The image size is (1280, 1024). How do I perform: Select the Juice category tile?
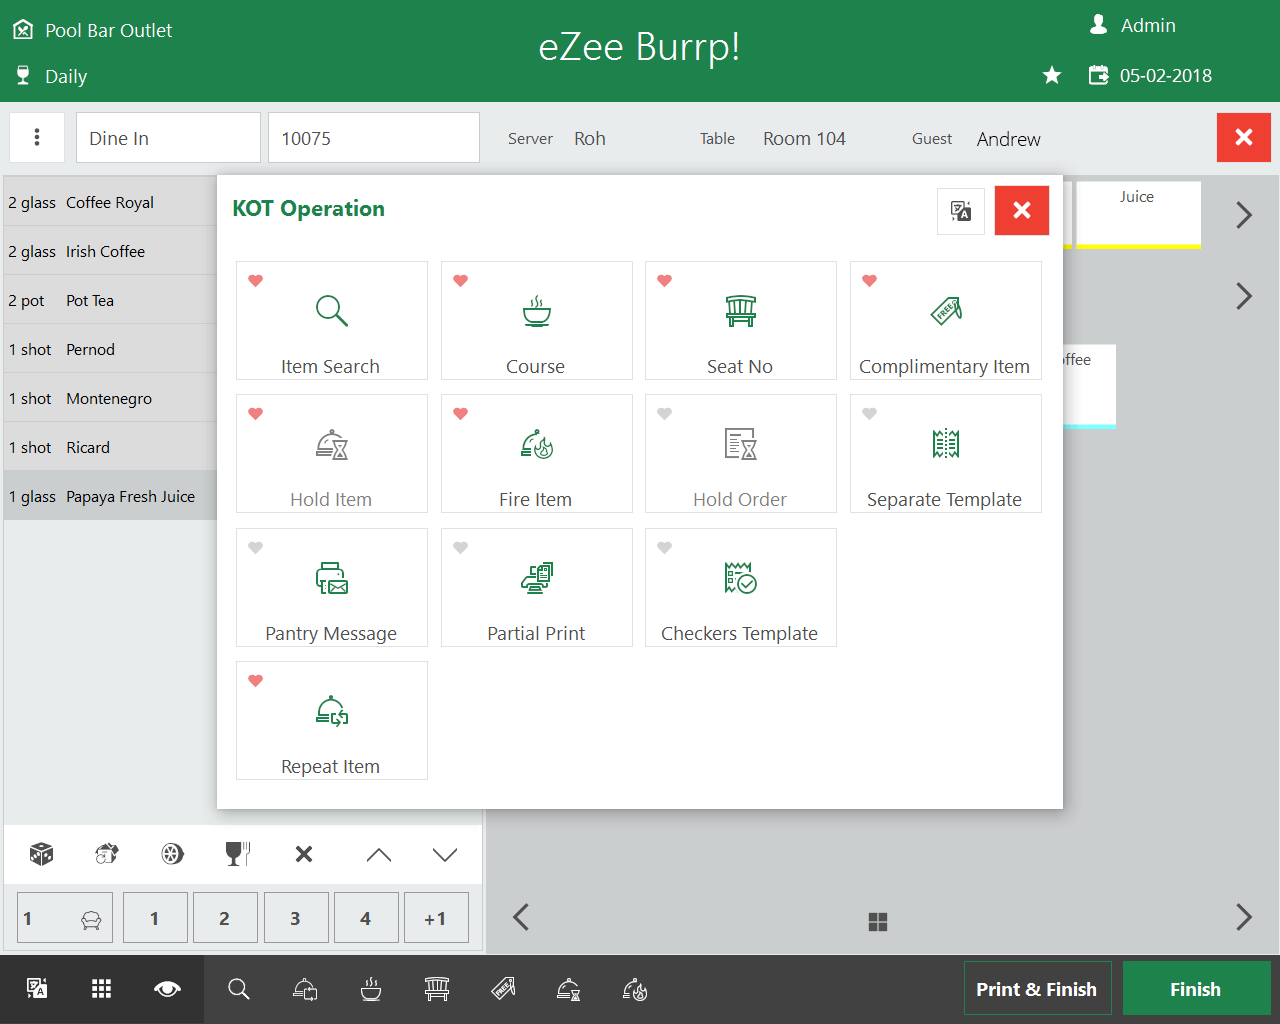(1136, 213)
